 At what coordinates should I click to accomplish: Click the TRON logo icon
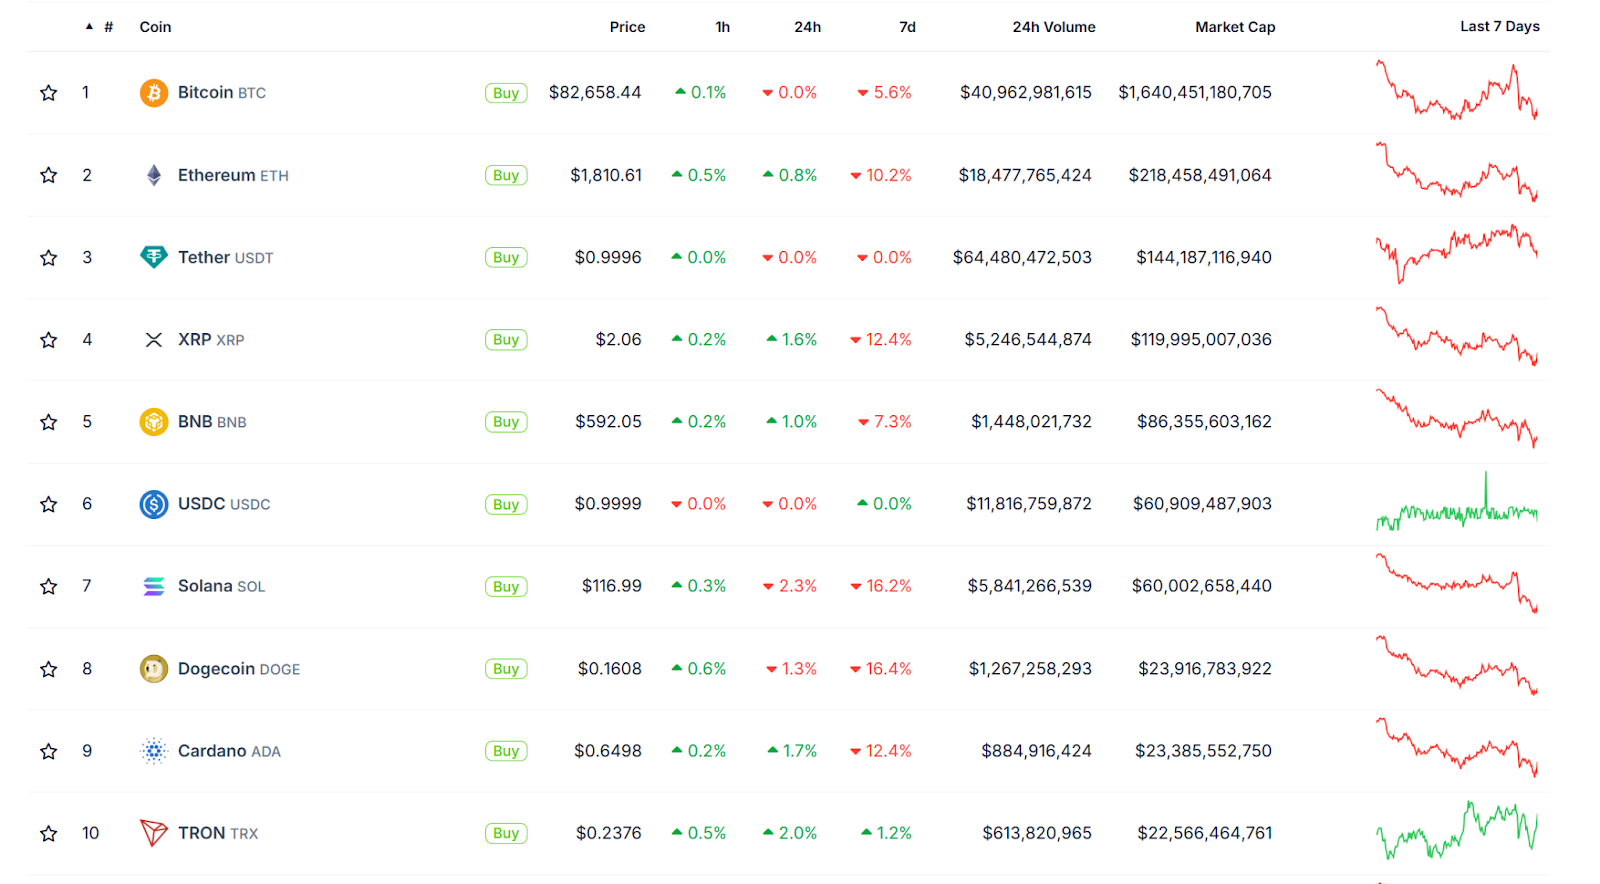tap(153, 833)
